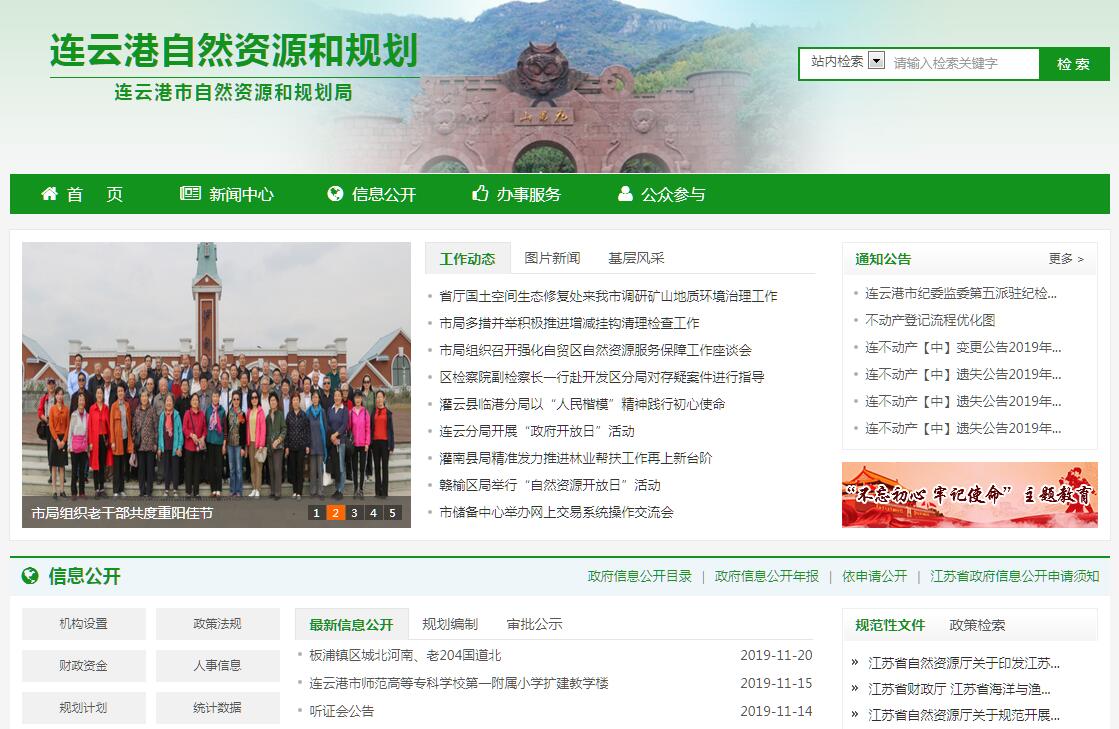Click the home icon in navigation bar
This screenshot has width=1119, height=729.
point(49,194)
